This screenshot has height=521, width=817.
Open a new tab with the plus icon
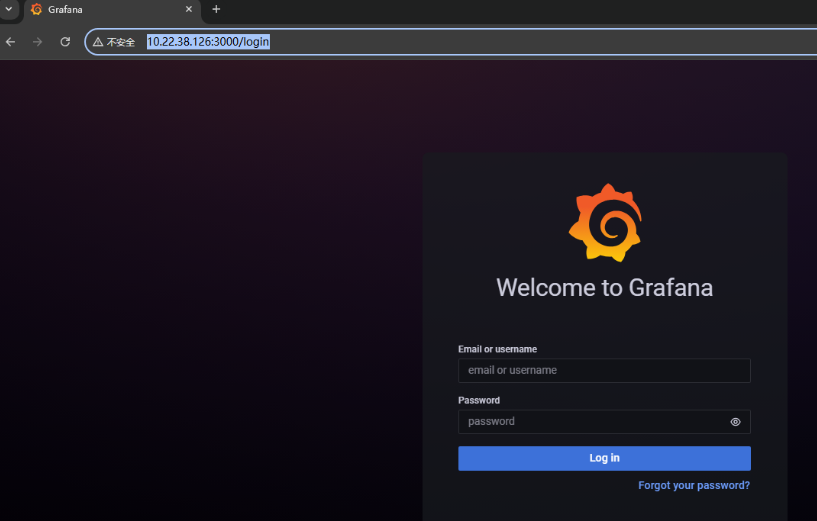coord(216,9)
